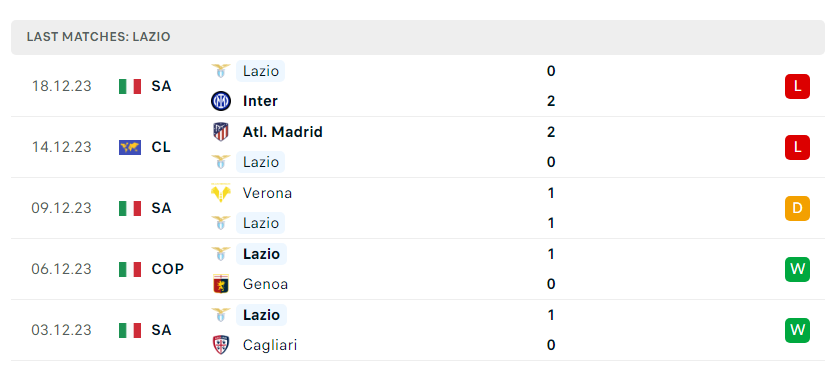Click the green W badge for Cagliari match

(797, 330)
